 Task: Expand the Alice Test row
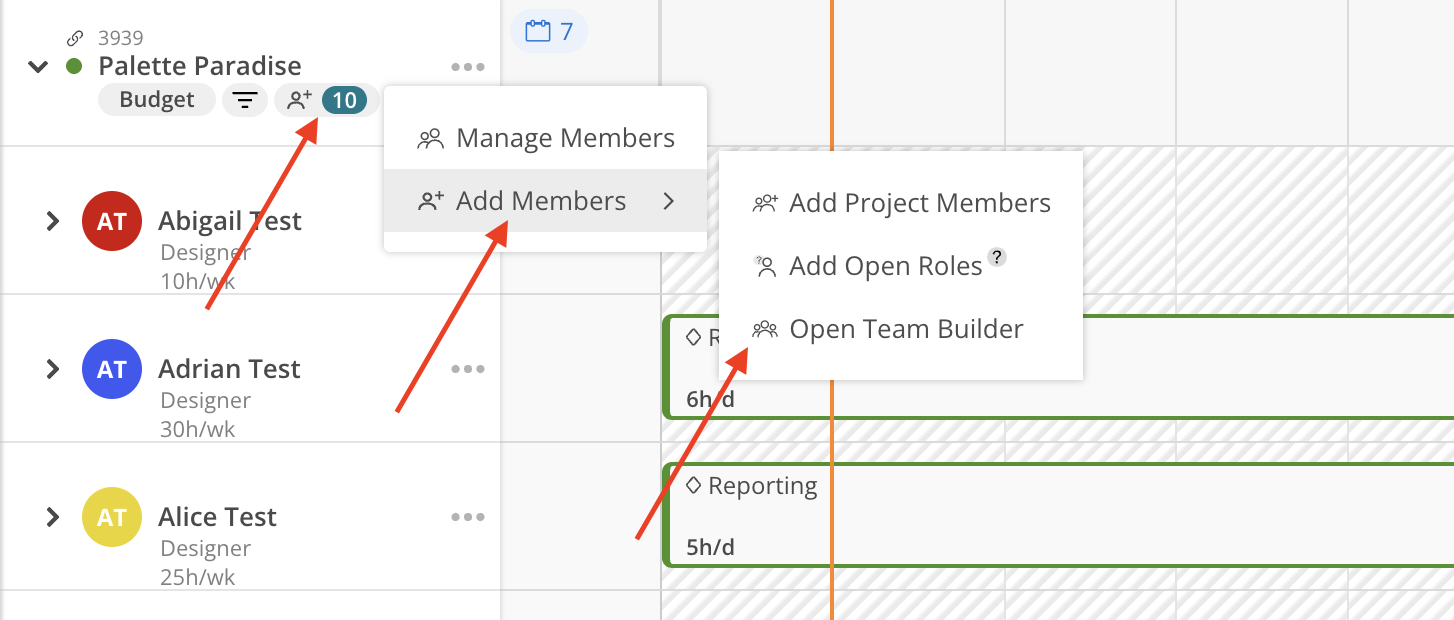(53, 517)
